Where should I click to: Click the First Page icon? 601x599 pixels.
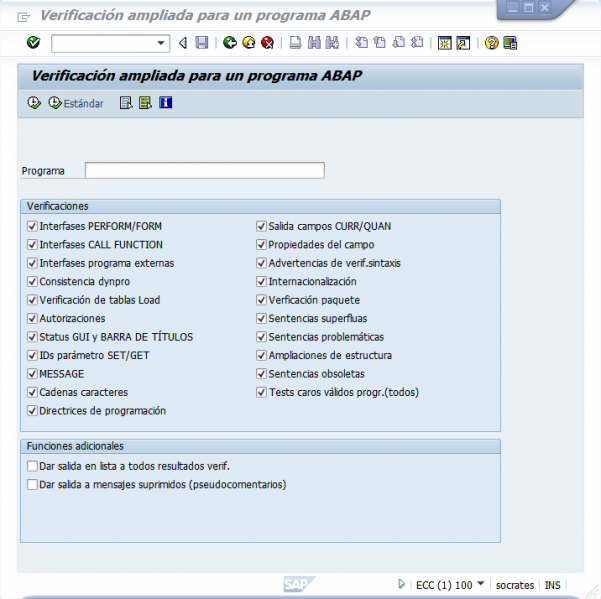click(x=361, y=43)
